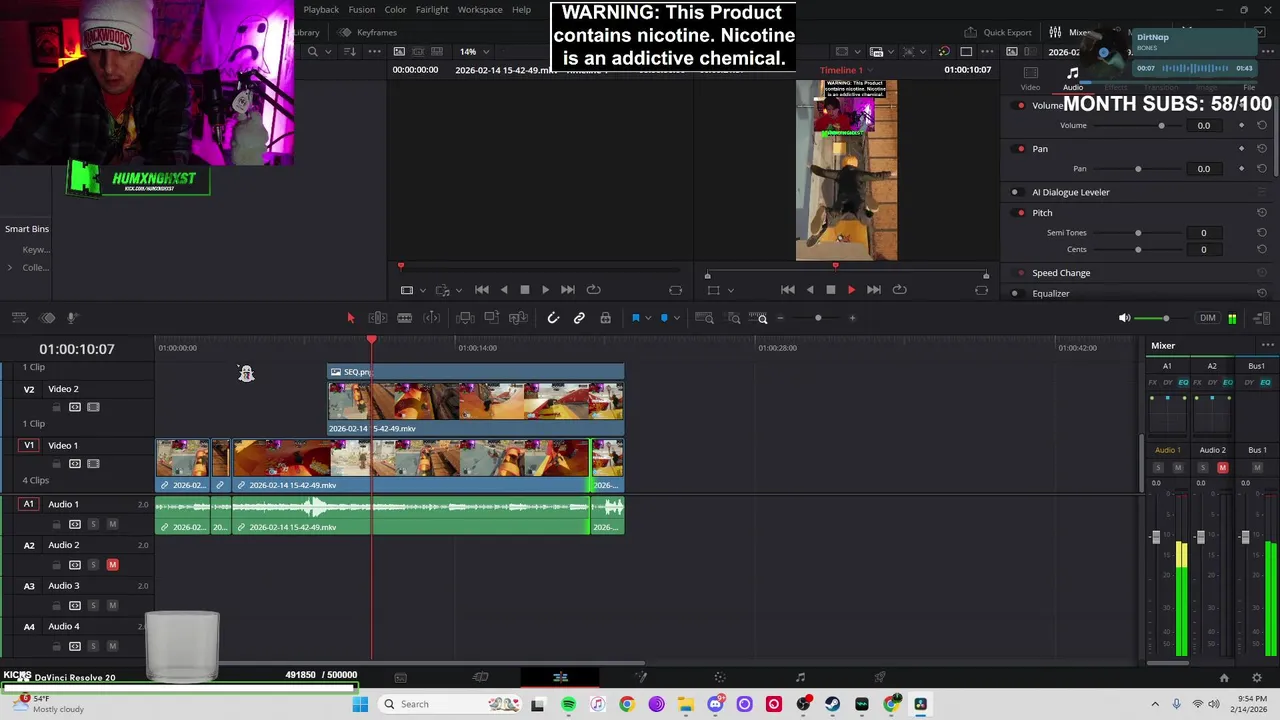
Task: Open the Color menu
Action: tap(395, 10)
